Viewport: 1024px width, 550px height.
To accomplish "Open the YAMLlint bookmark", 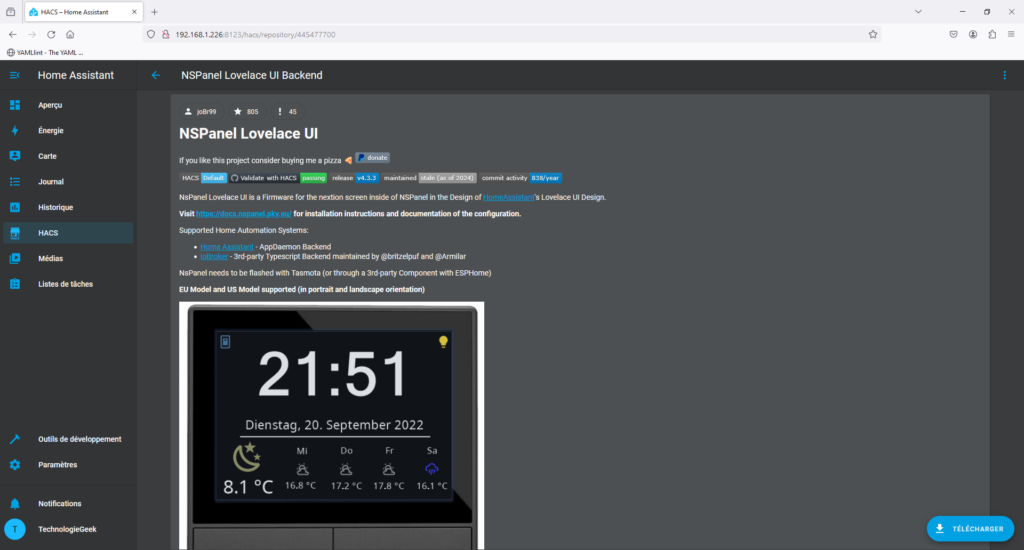I will tap(45, 52).
